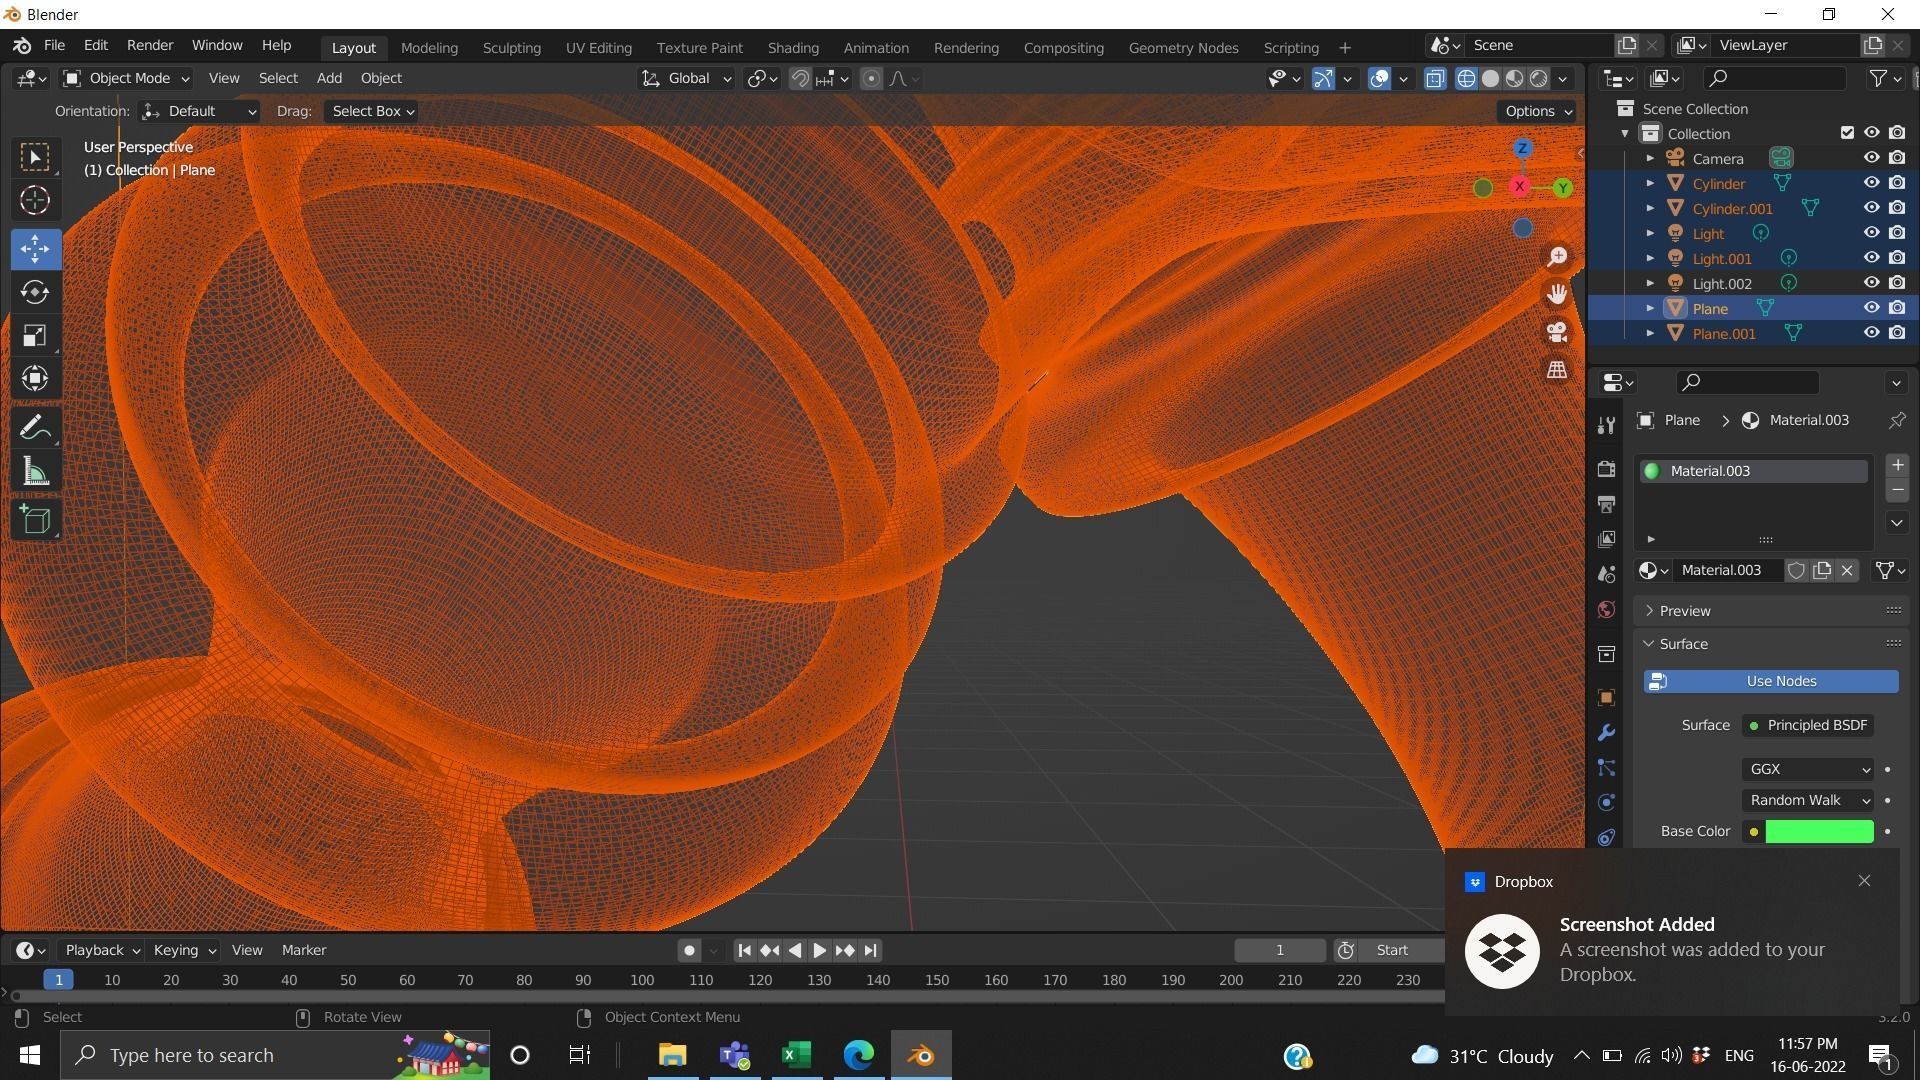This screenshot has height=1080, width=1920.
Task: Activate the Rotate tool
Action: point(35,292)
